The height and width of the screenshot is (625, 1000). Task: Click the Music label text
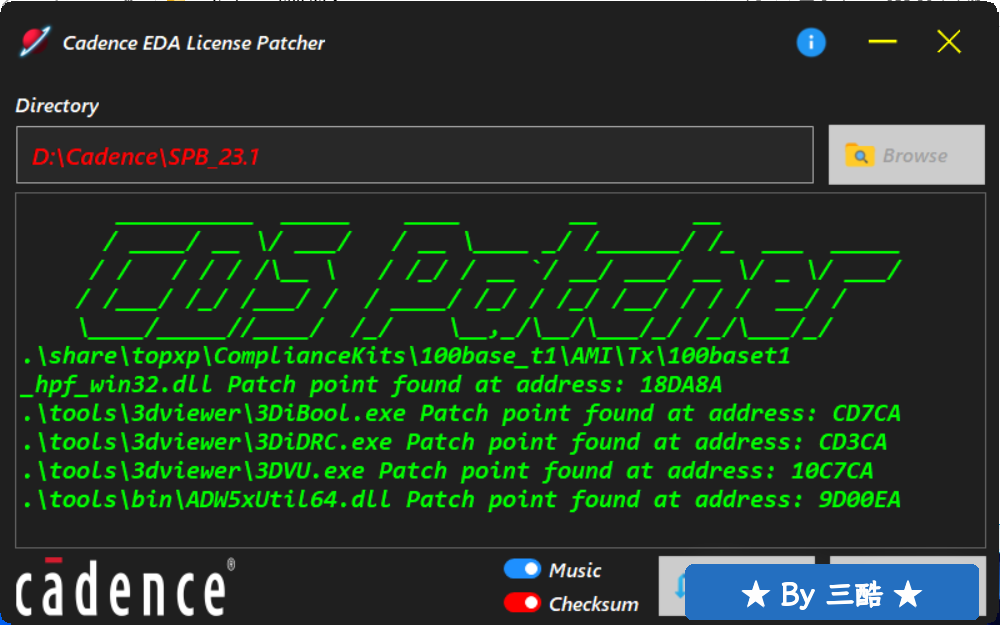(x=575, y=570)
